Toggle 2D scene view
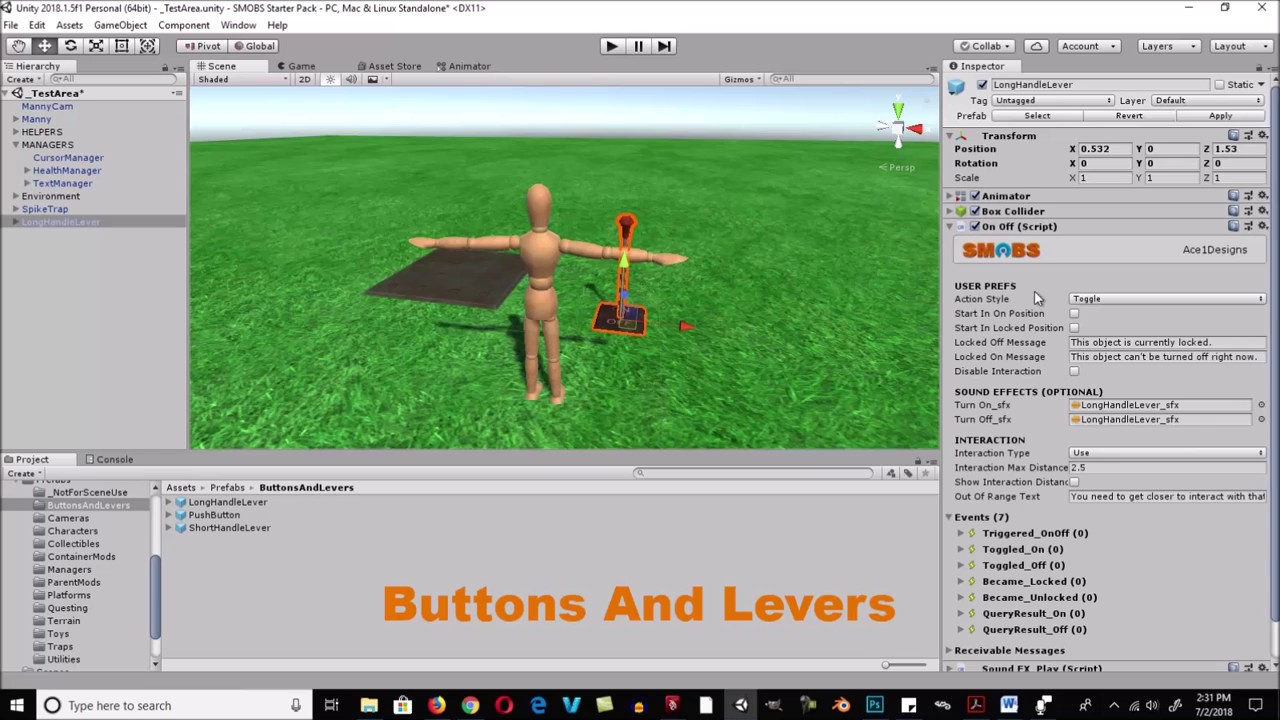This screenshot has width=1280, height=720. click(304, 79)
